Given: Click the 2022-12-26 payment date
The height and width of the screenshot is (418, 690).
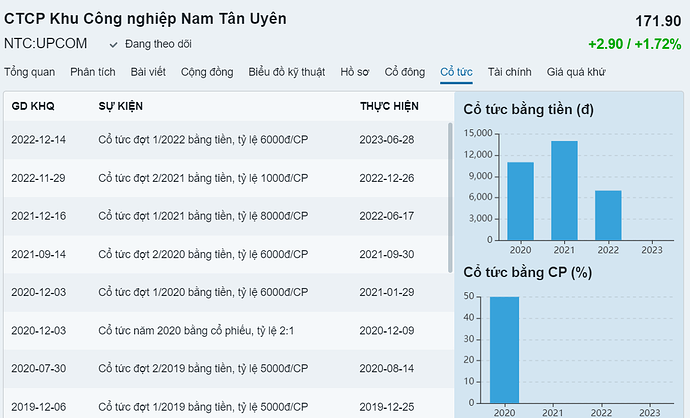Looking at the screenshot, I should tap(387, 178).
